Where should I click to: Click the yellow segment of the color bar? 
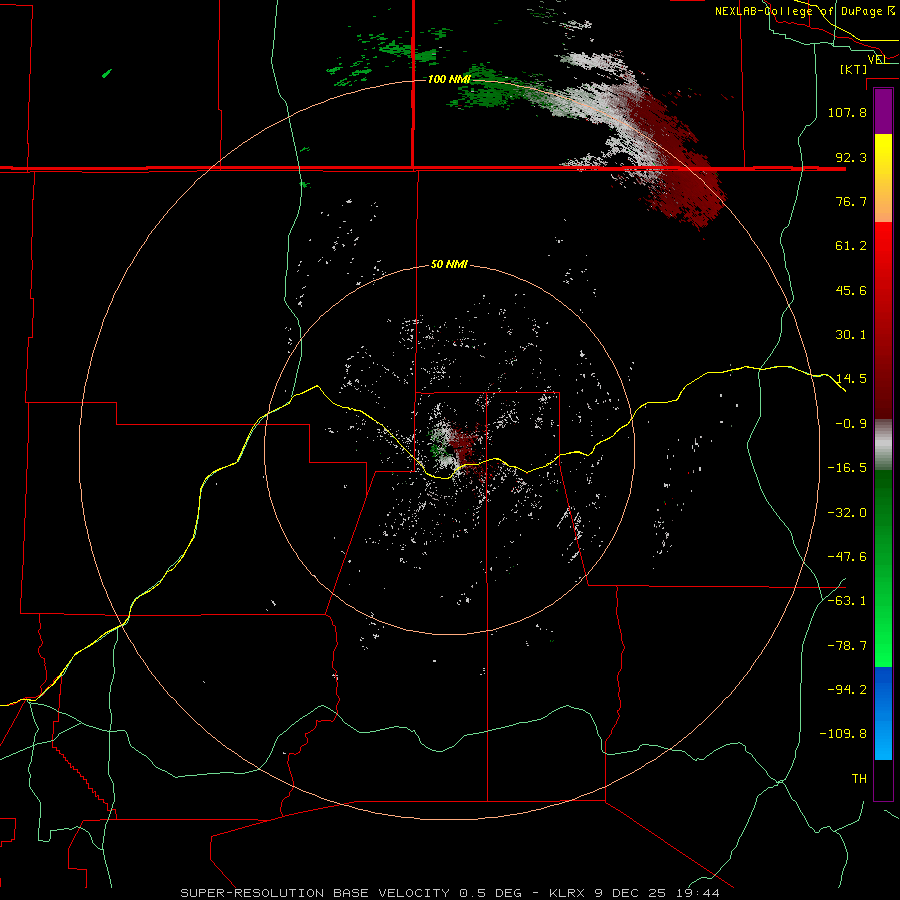coord(883,178)
